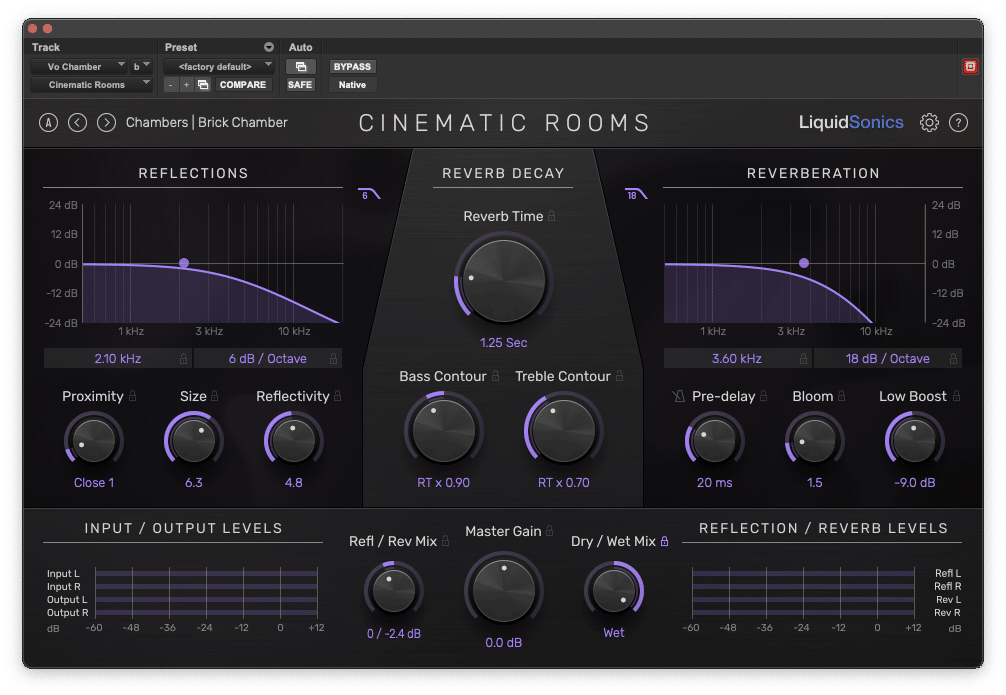1006x695 pixels.
Task: Click the reverberation EQ curve handle
Action: click(803, 262)
